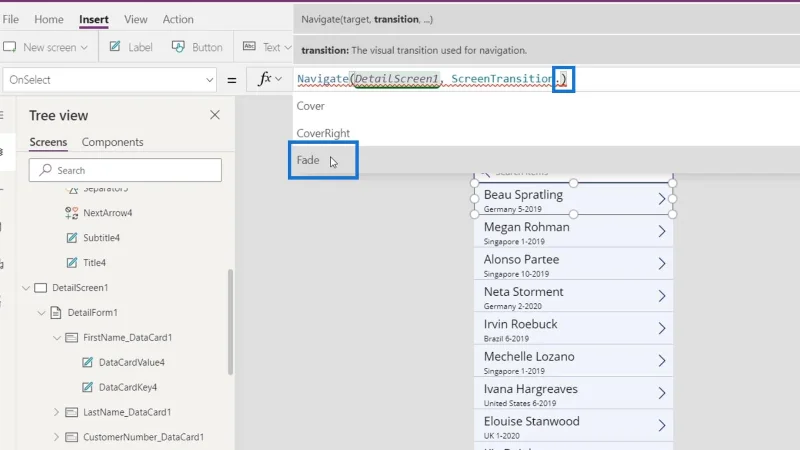Screen dimensions: 800x450
Task: Click the Tree view search box
Action: tap(125, 170)
